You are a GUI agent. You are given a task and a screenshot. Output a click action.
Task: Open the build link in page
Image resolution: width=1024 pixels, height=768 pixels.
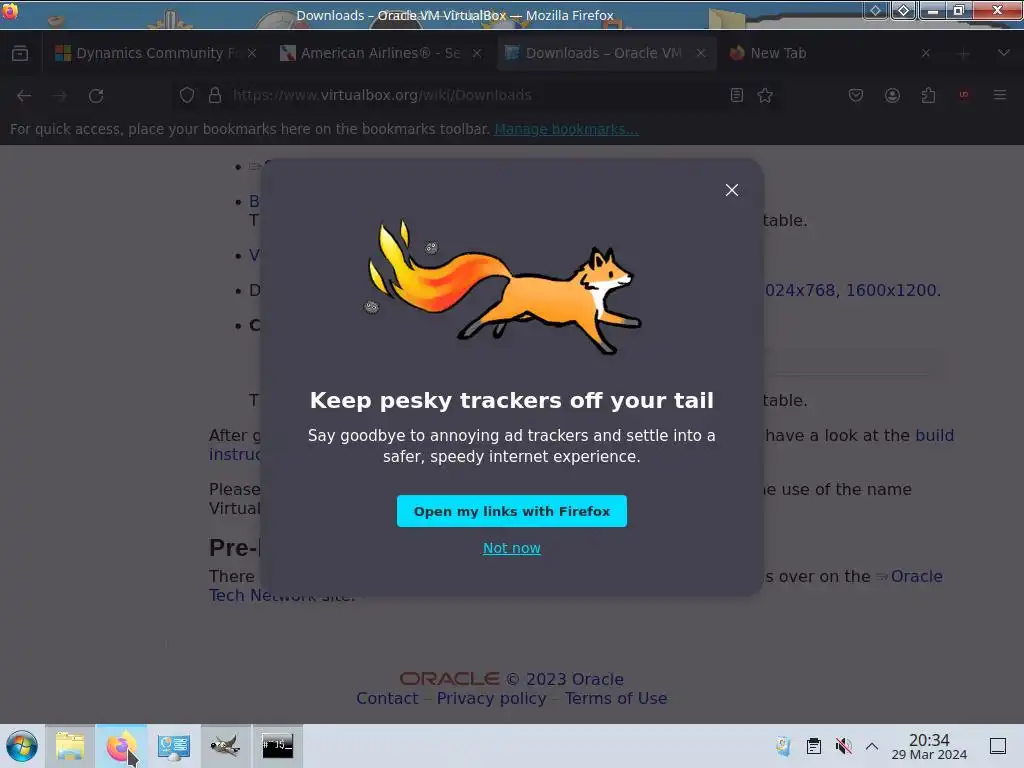tap(935, 435)
